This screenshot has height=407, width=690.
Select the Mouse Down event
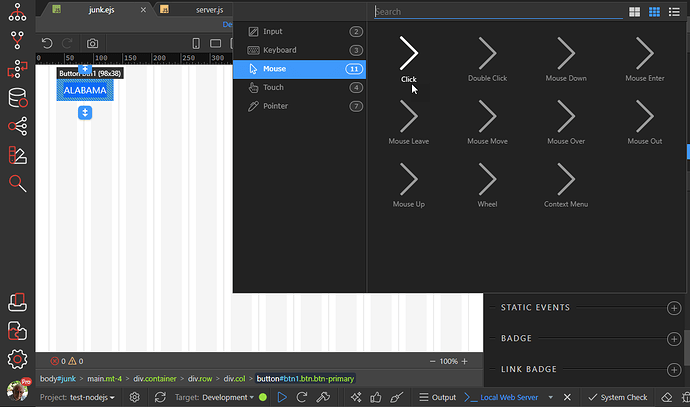(x=566, y=60)
